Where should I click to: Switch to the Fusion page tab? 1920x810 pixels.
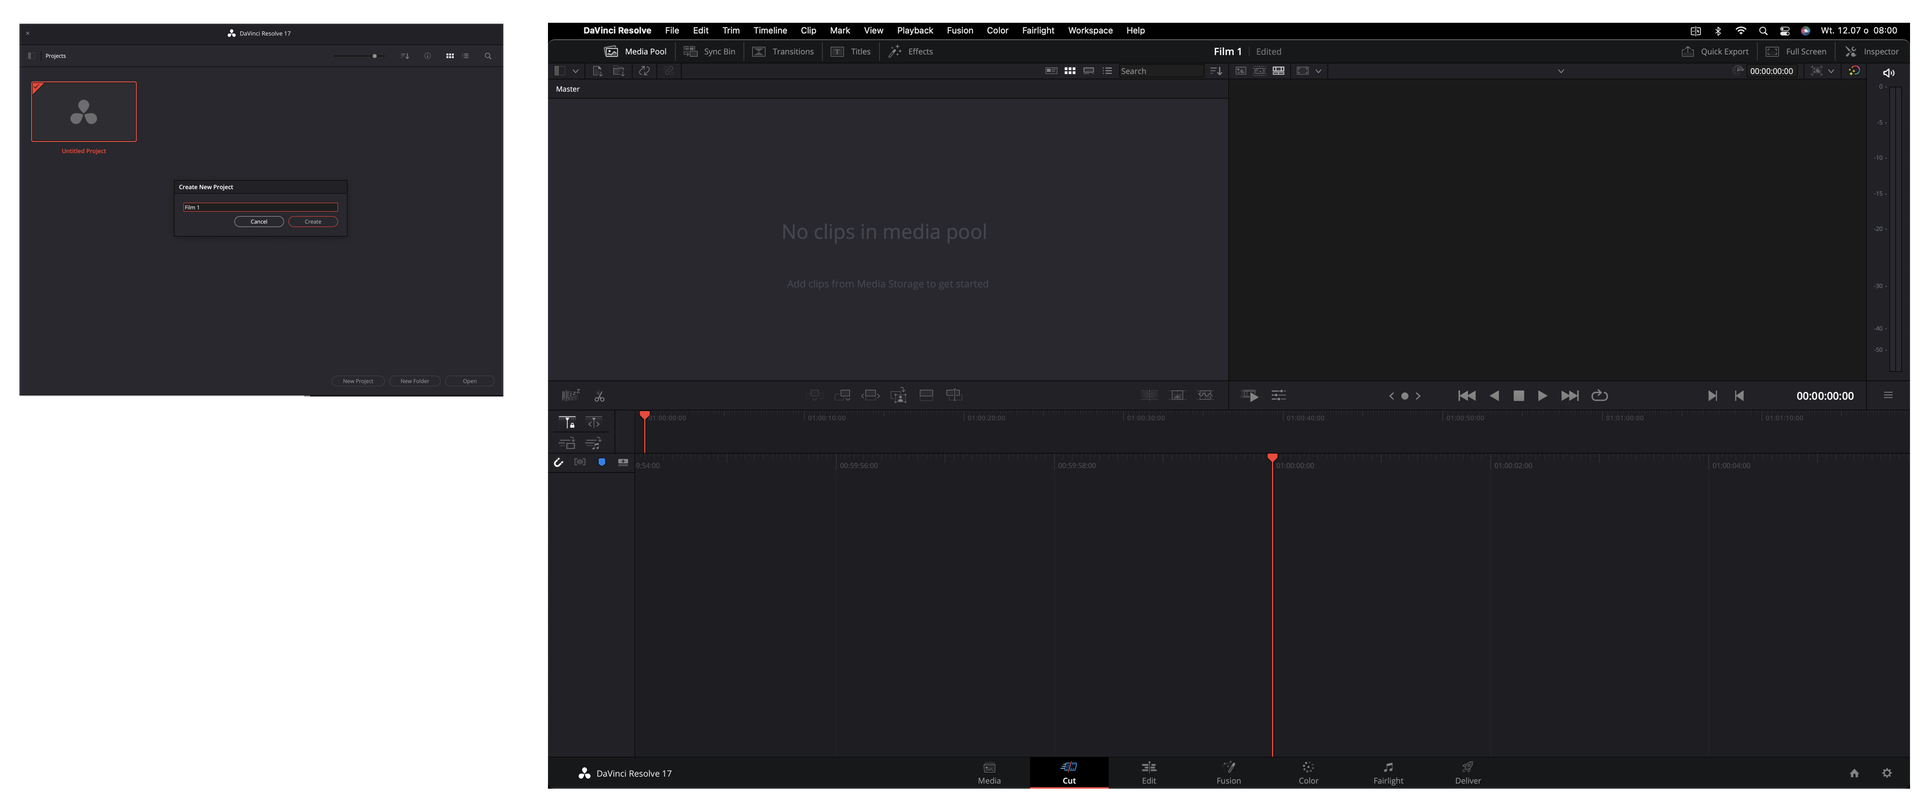click(1229, 773)
